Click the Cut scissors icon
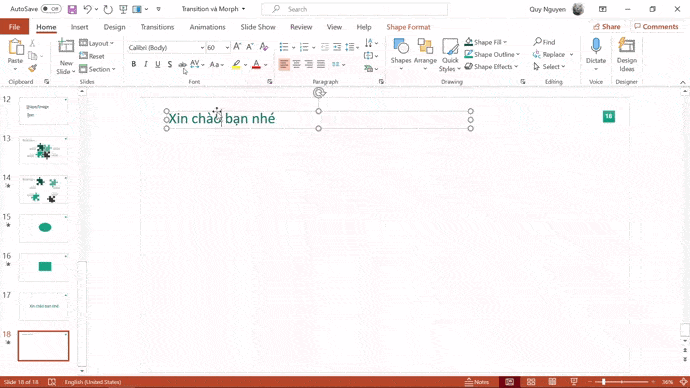 coord(32,43)
